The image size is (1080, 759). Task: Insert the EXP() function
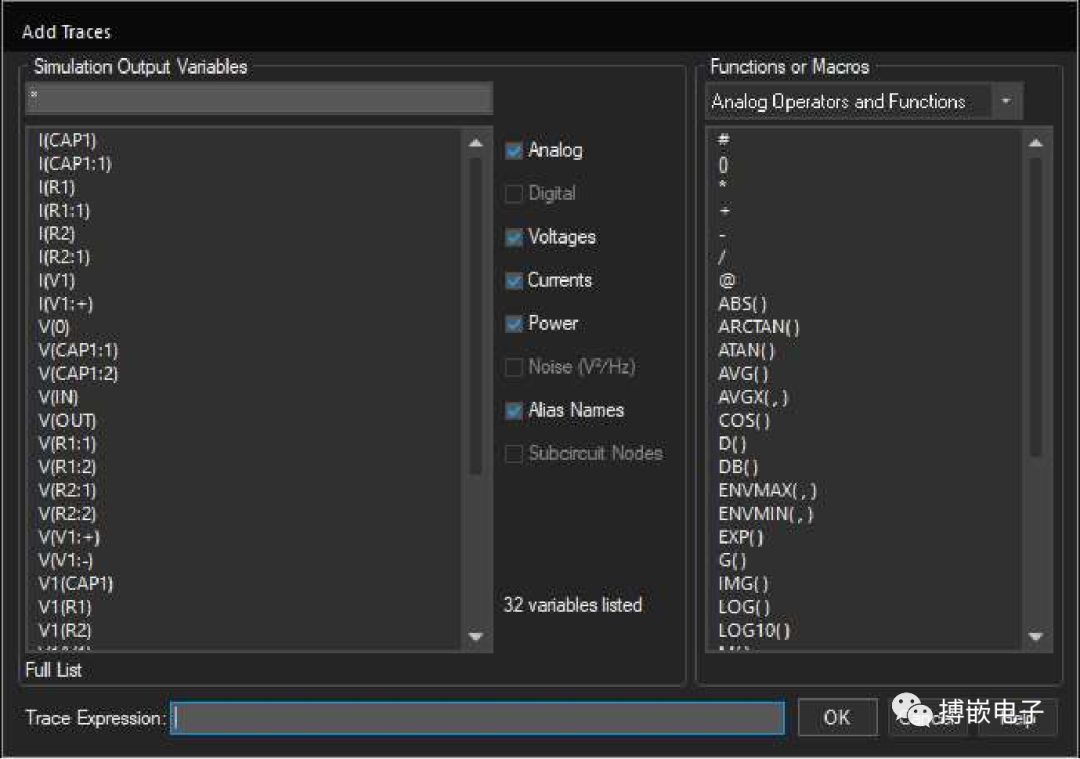coord(741,538)
